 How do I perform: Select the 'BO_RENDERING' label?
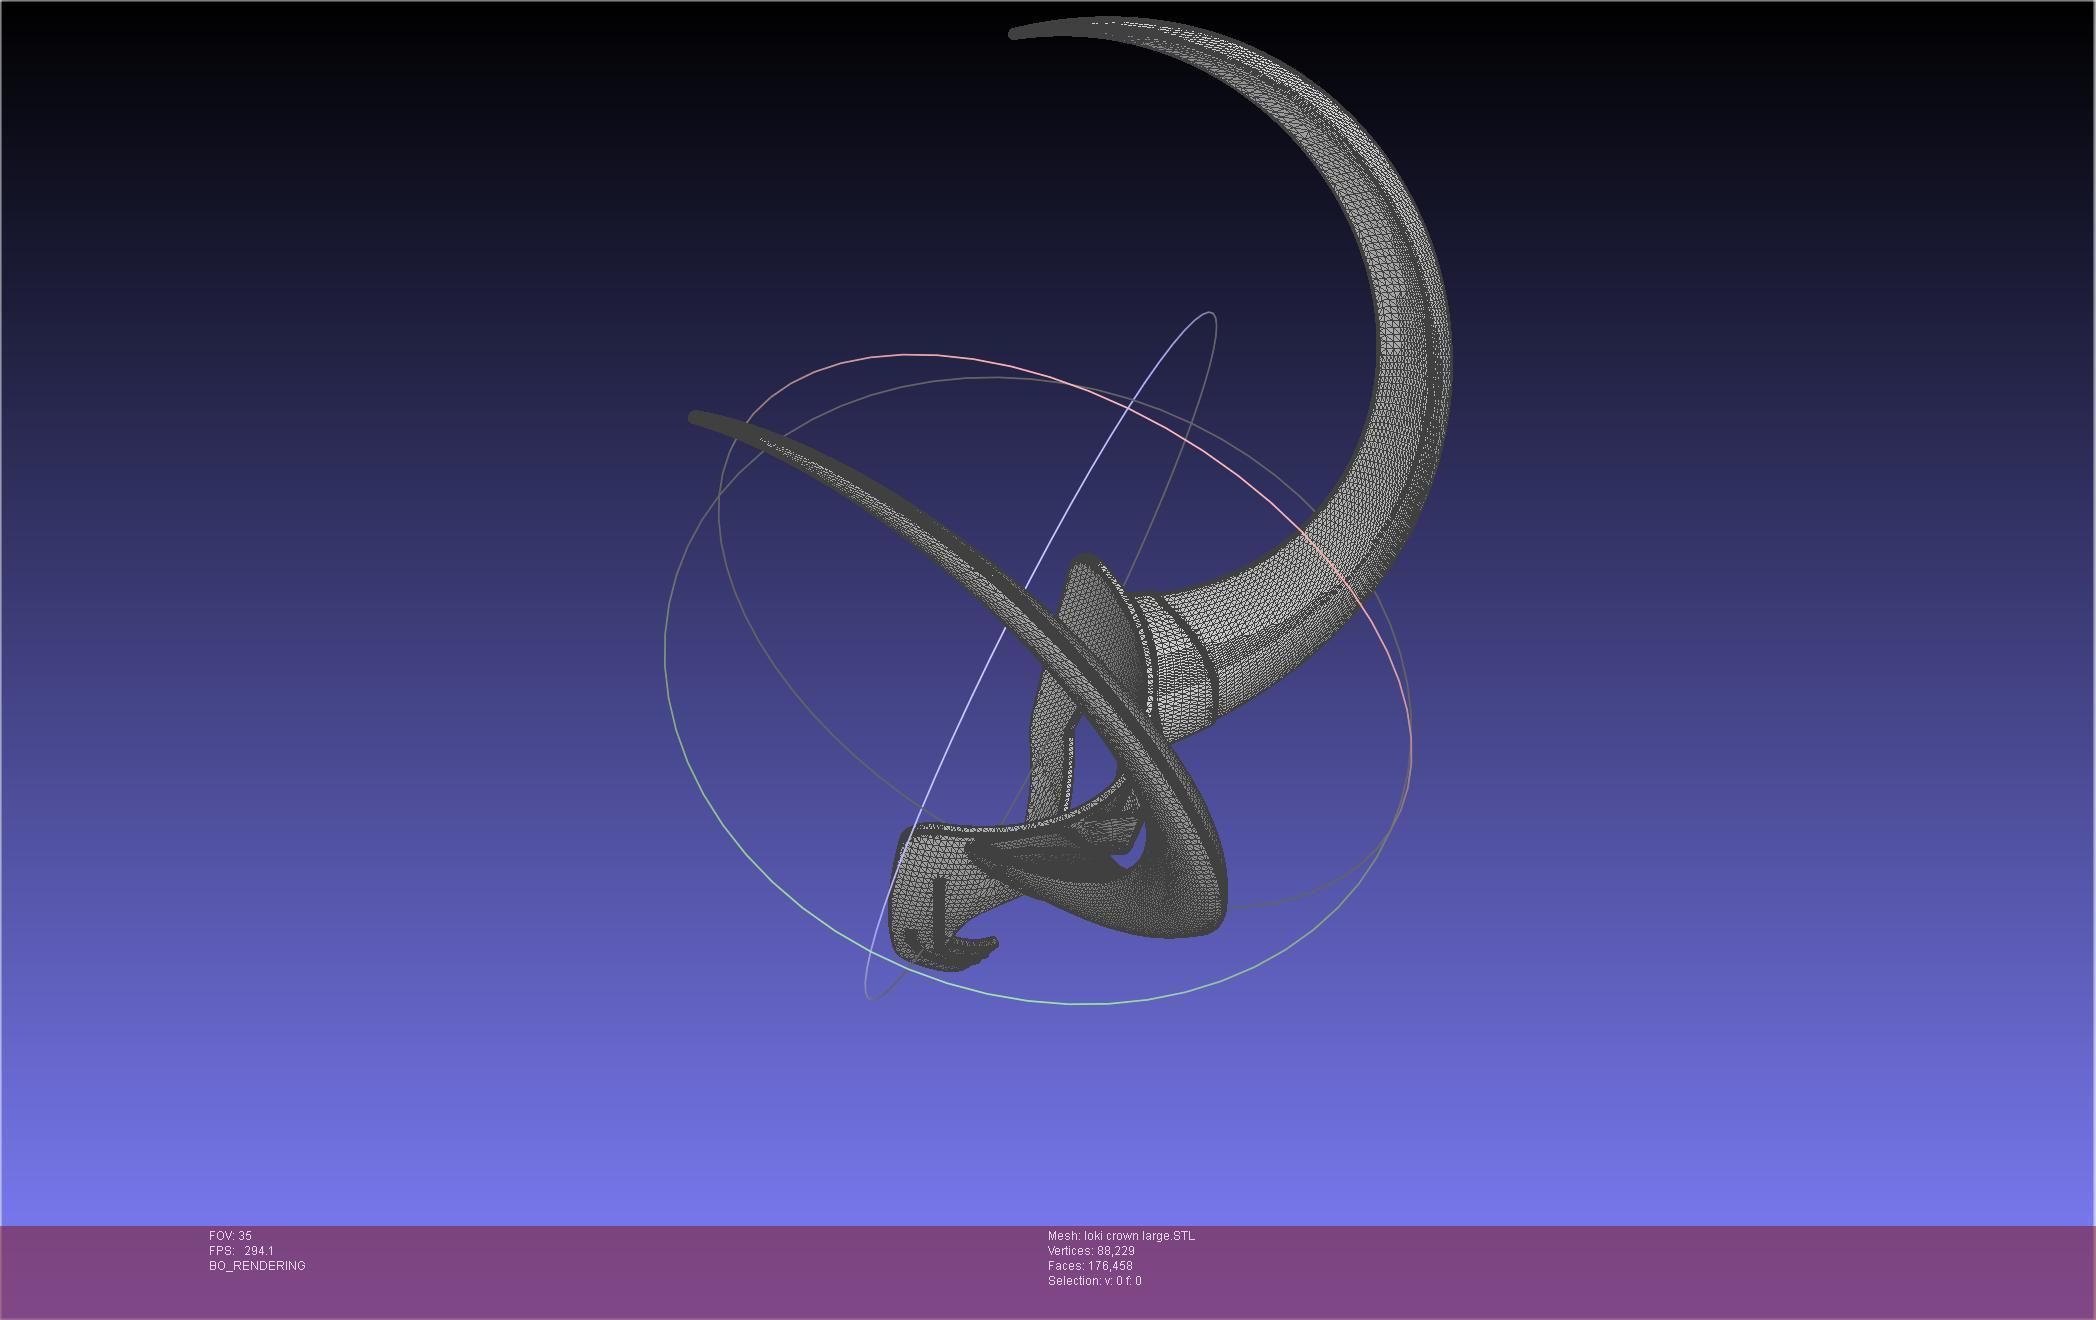[257, 1266]
